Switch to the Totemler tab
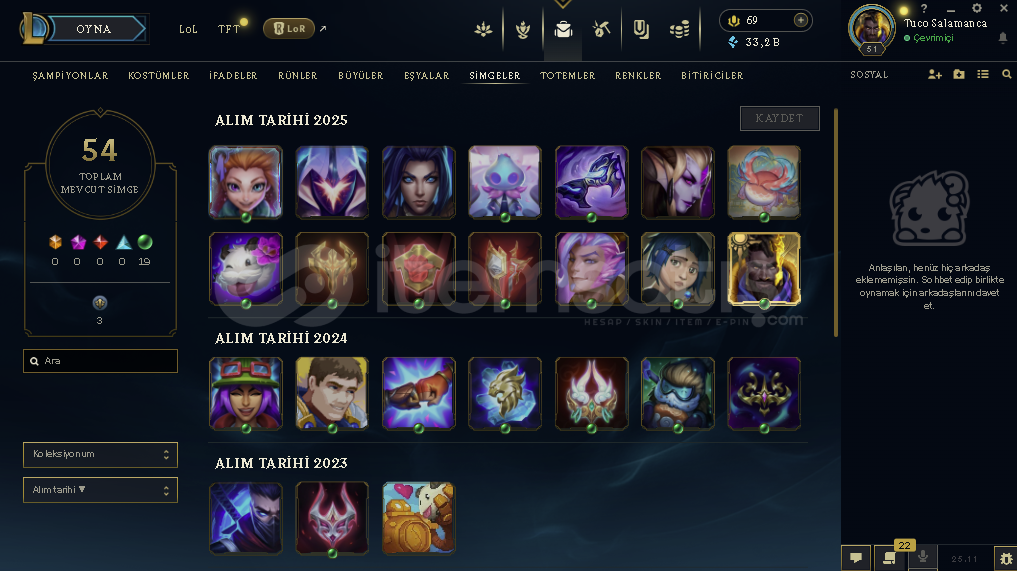Image resolution: width=1017 pixels, height=571 pixels. pyautogui.click(x=568, y=76)
